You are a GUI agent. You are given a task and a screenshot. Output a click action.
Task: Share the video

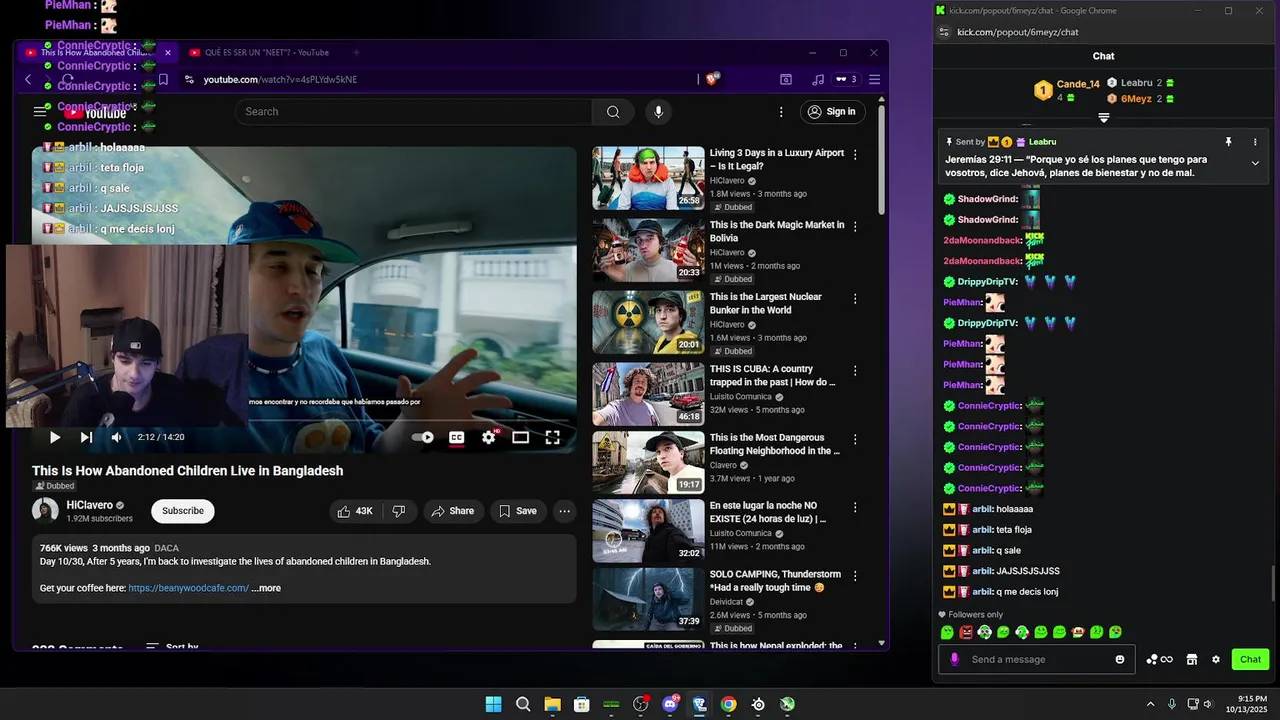tap(453, 511)
